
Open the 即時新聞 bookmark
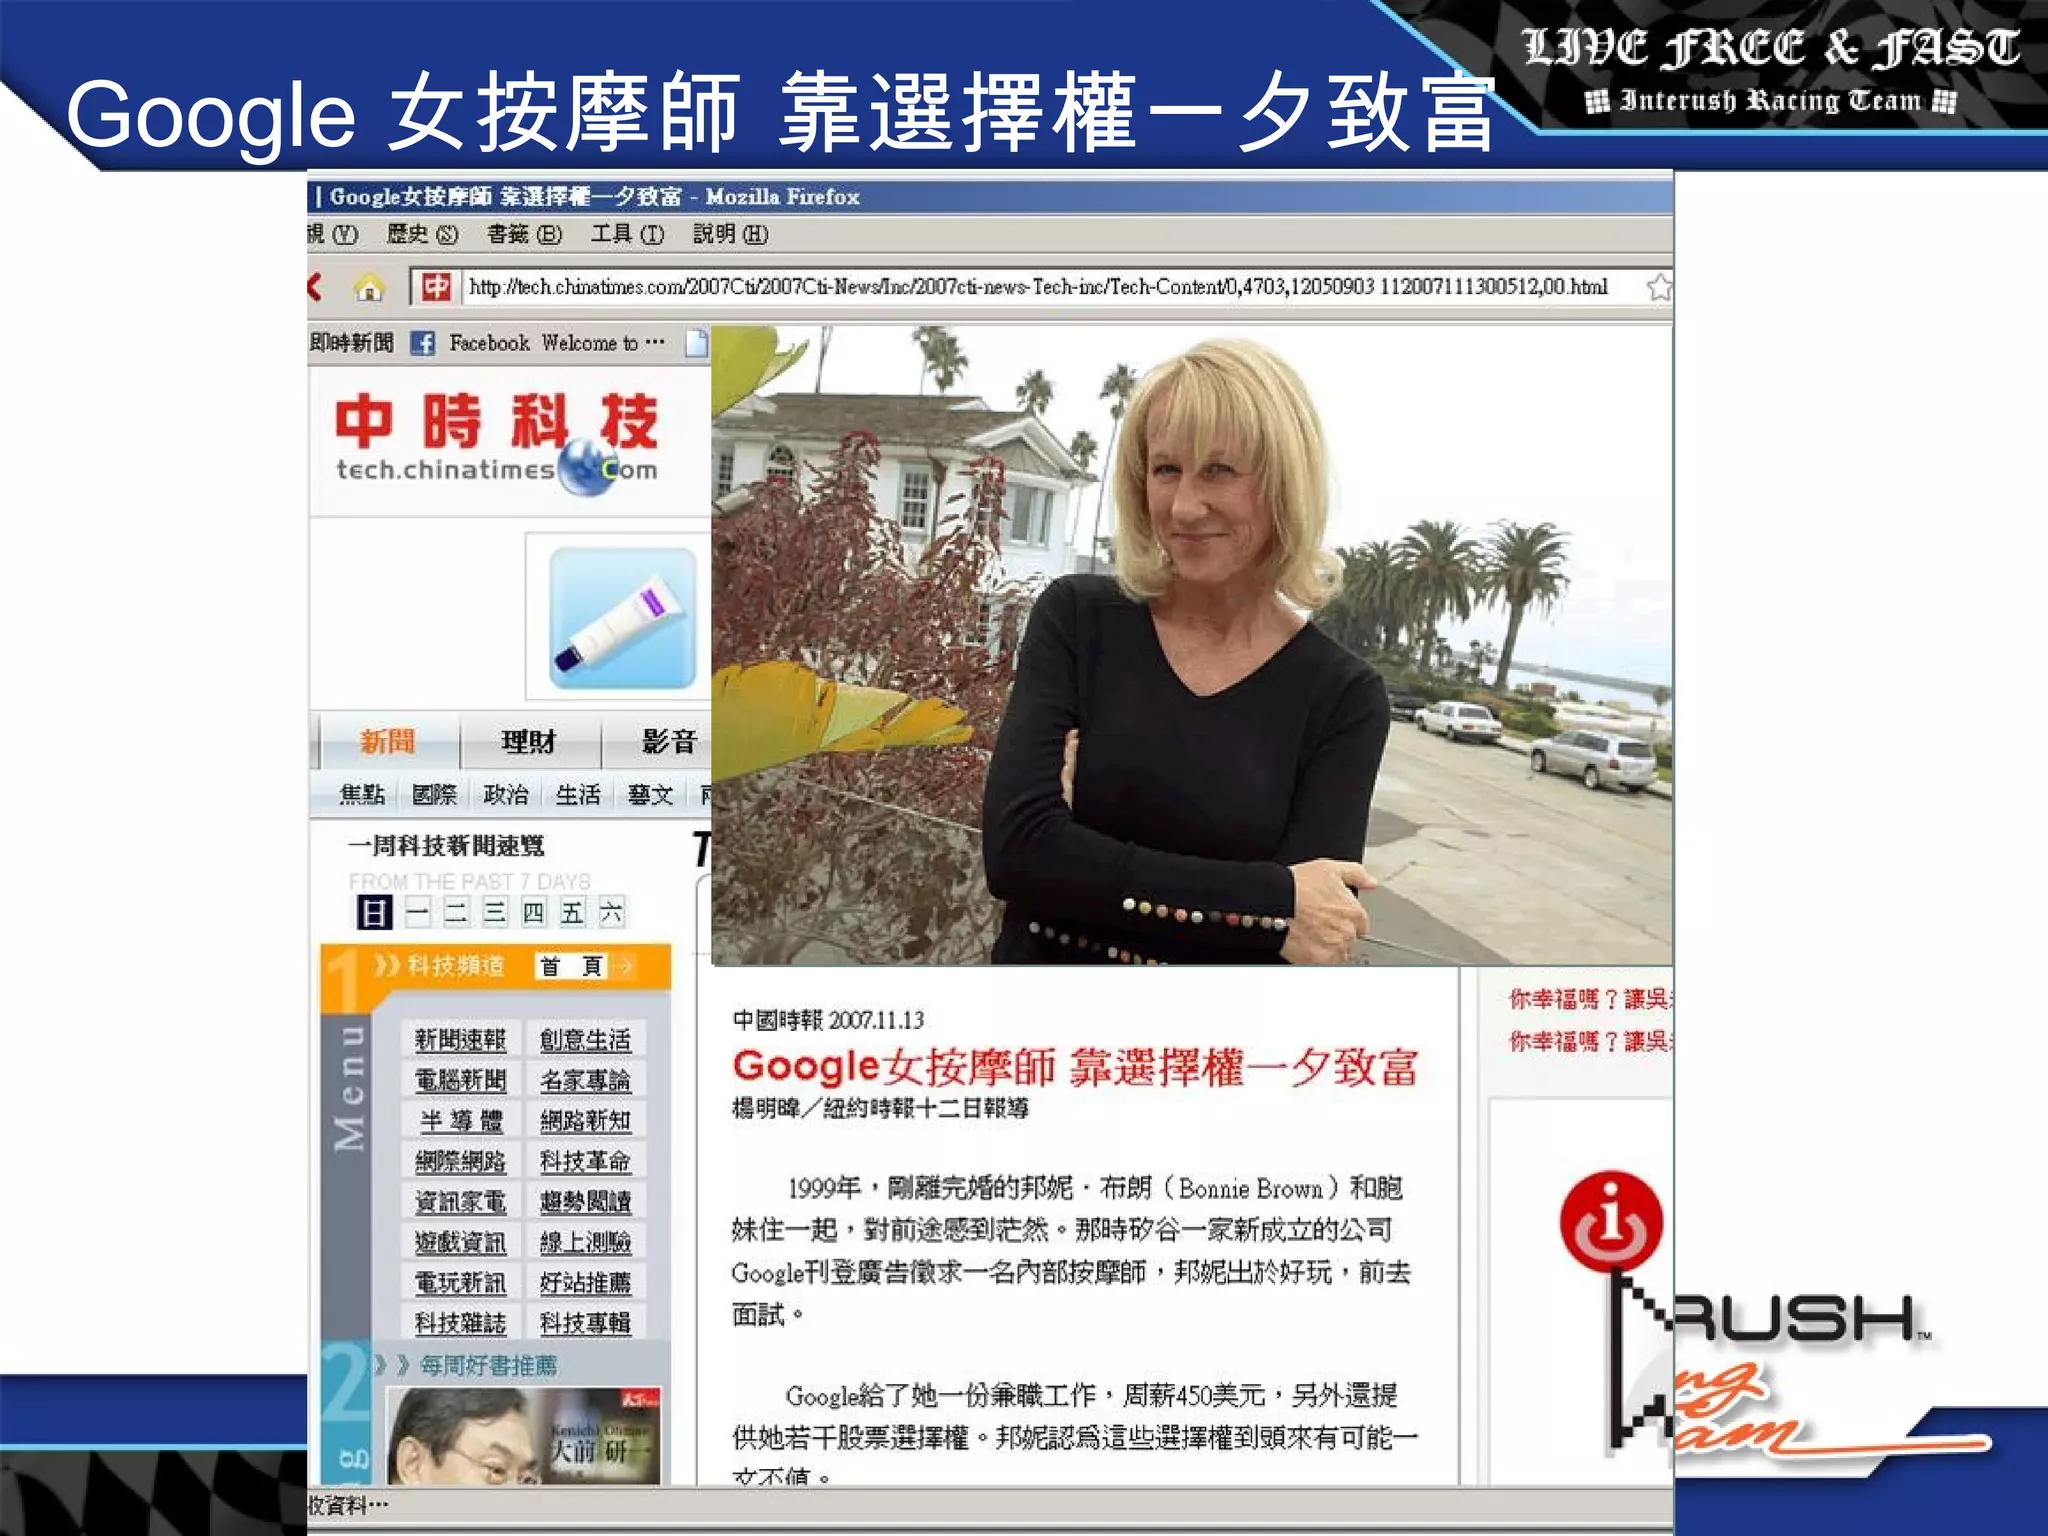click(x=351, y=343)
